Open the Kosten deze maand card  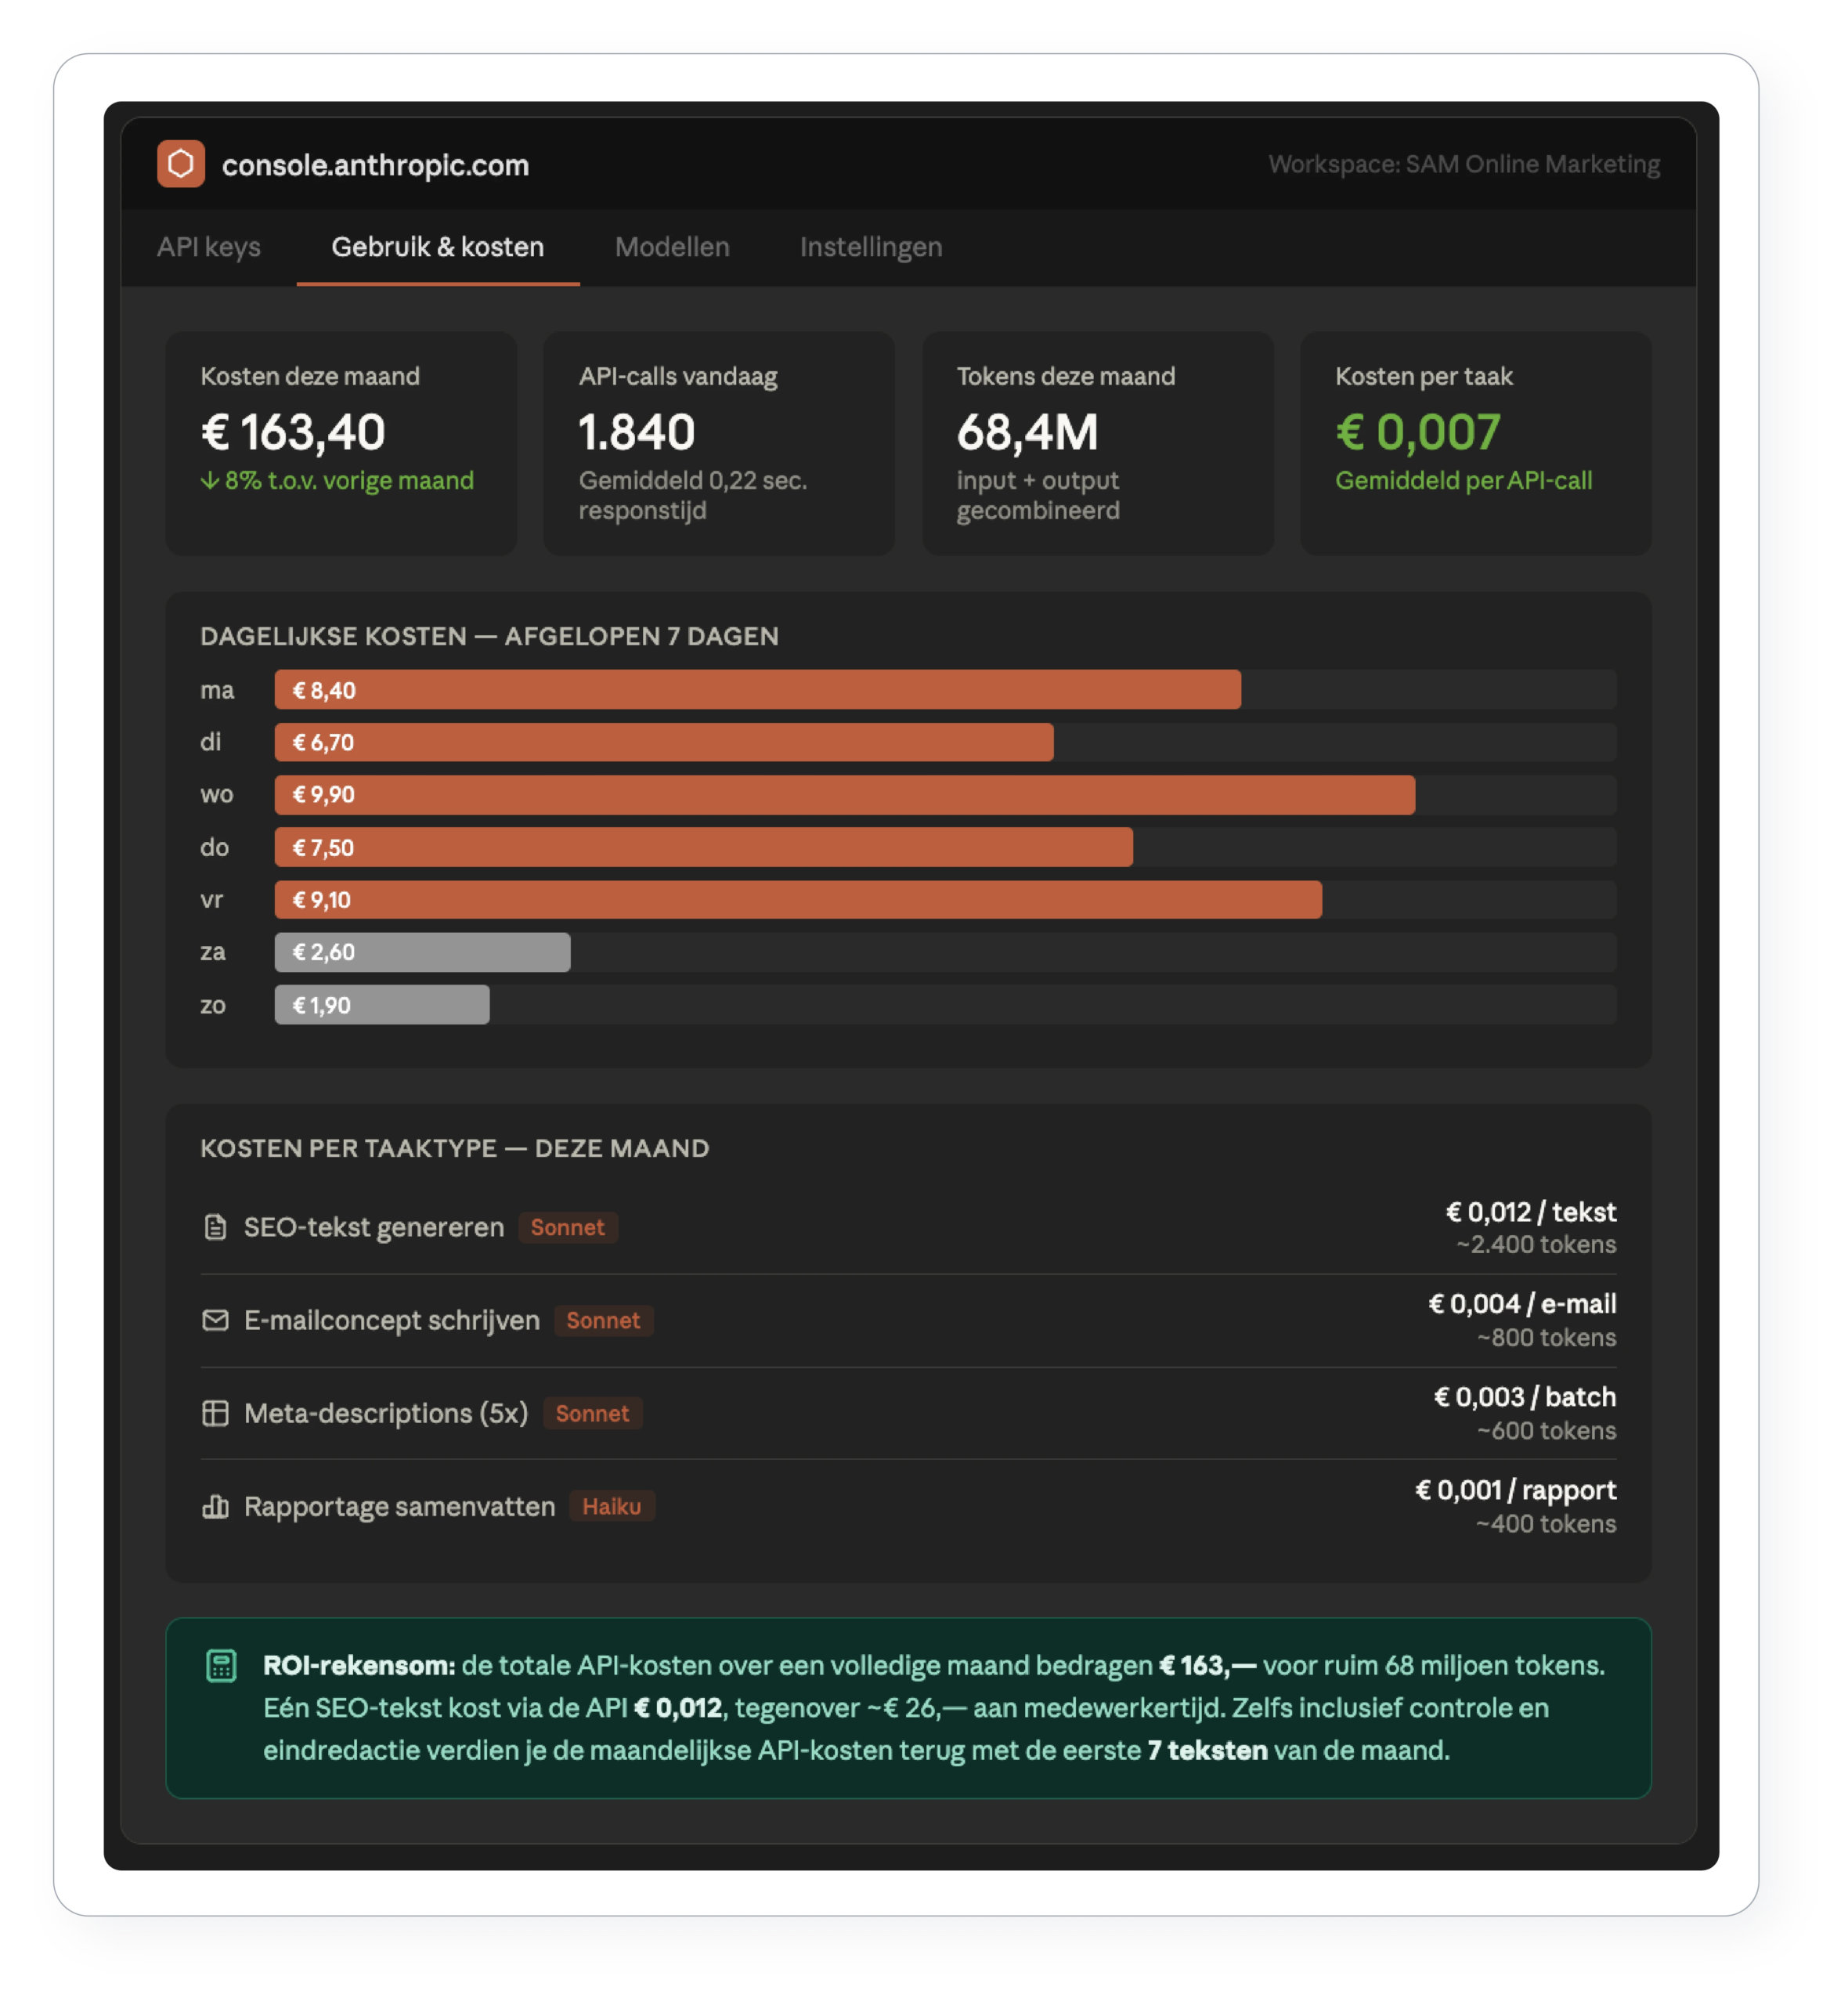click(x=341, y=444)
